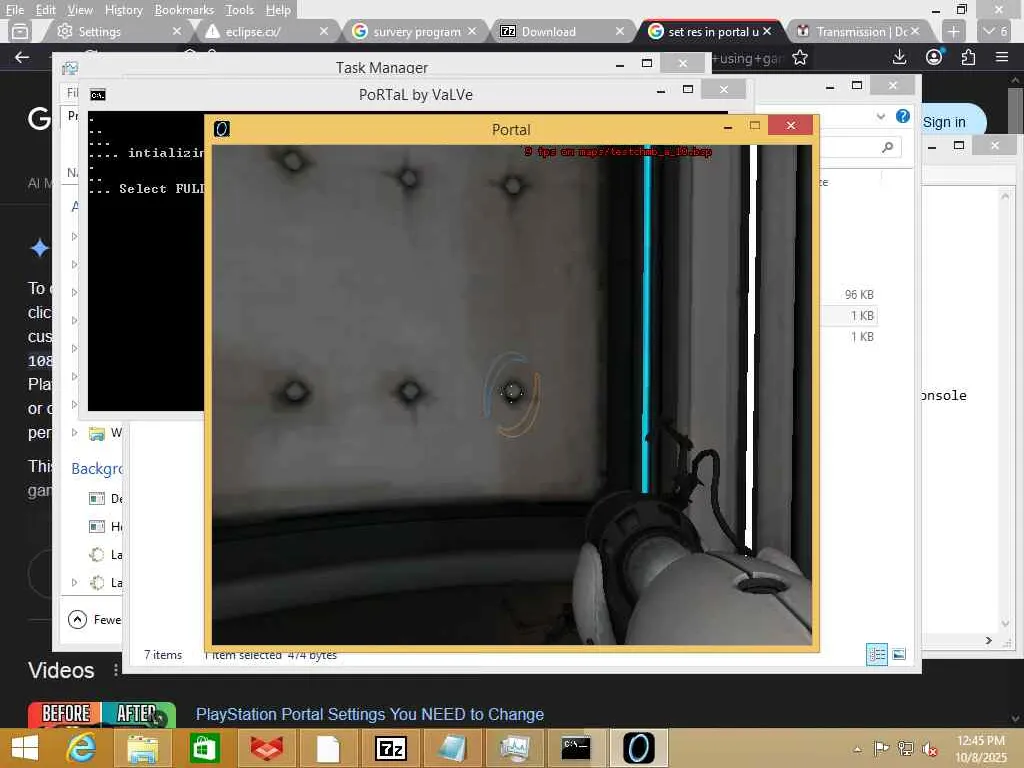Open the list all tabs dropdown
The image size is (1024, 768).
click(995, 31)
